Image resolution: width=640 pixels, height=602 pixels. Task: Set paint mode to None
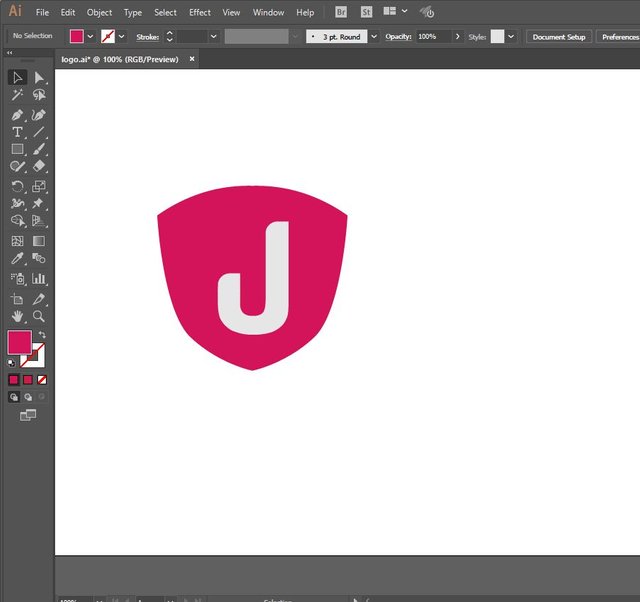(42, 380)
